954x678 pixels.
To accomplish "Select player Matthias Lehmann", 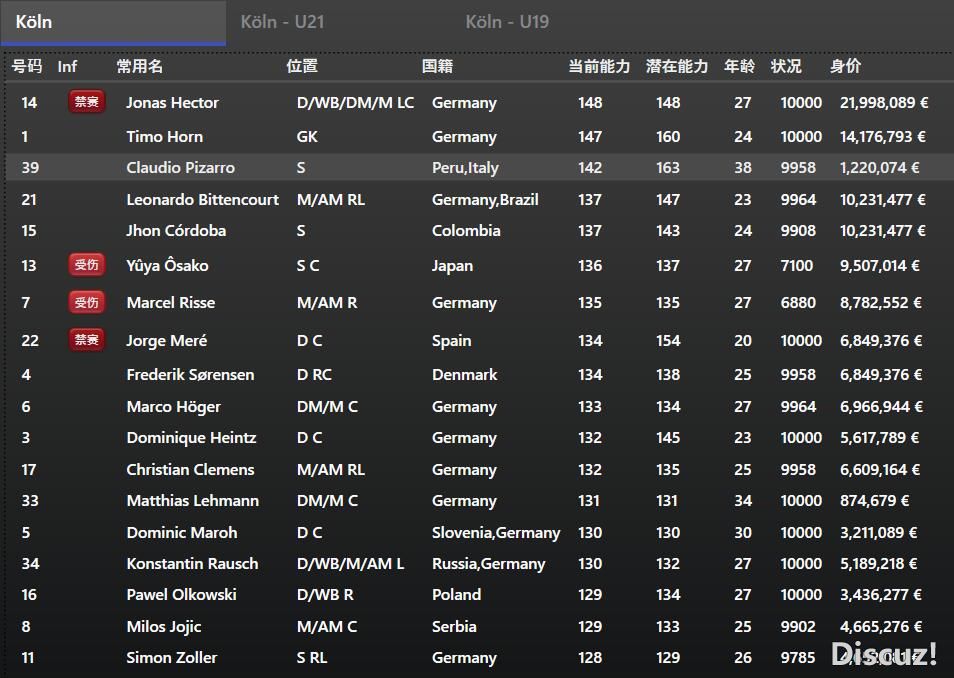I will click(x=192, y=501).
